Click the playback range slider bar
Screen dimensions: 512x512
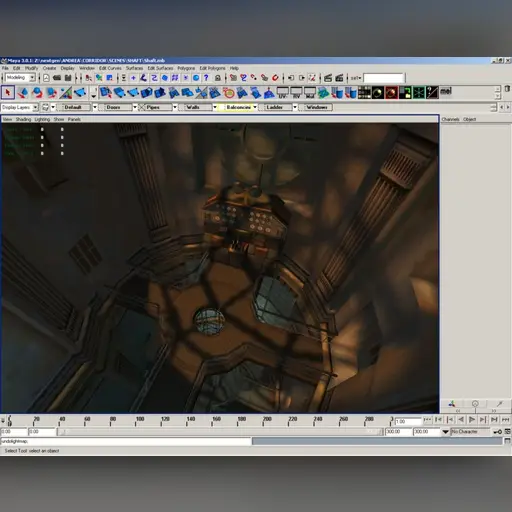point(220,432)
